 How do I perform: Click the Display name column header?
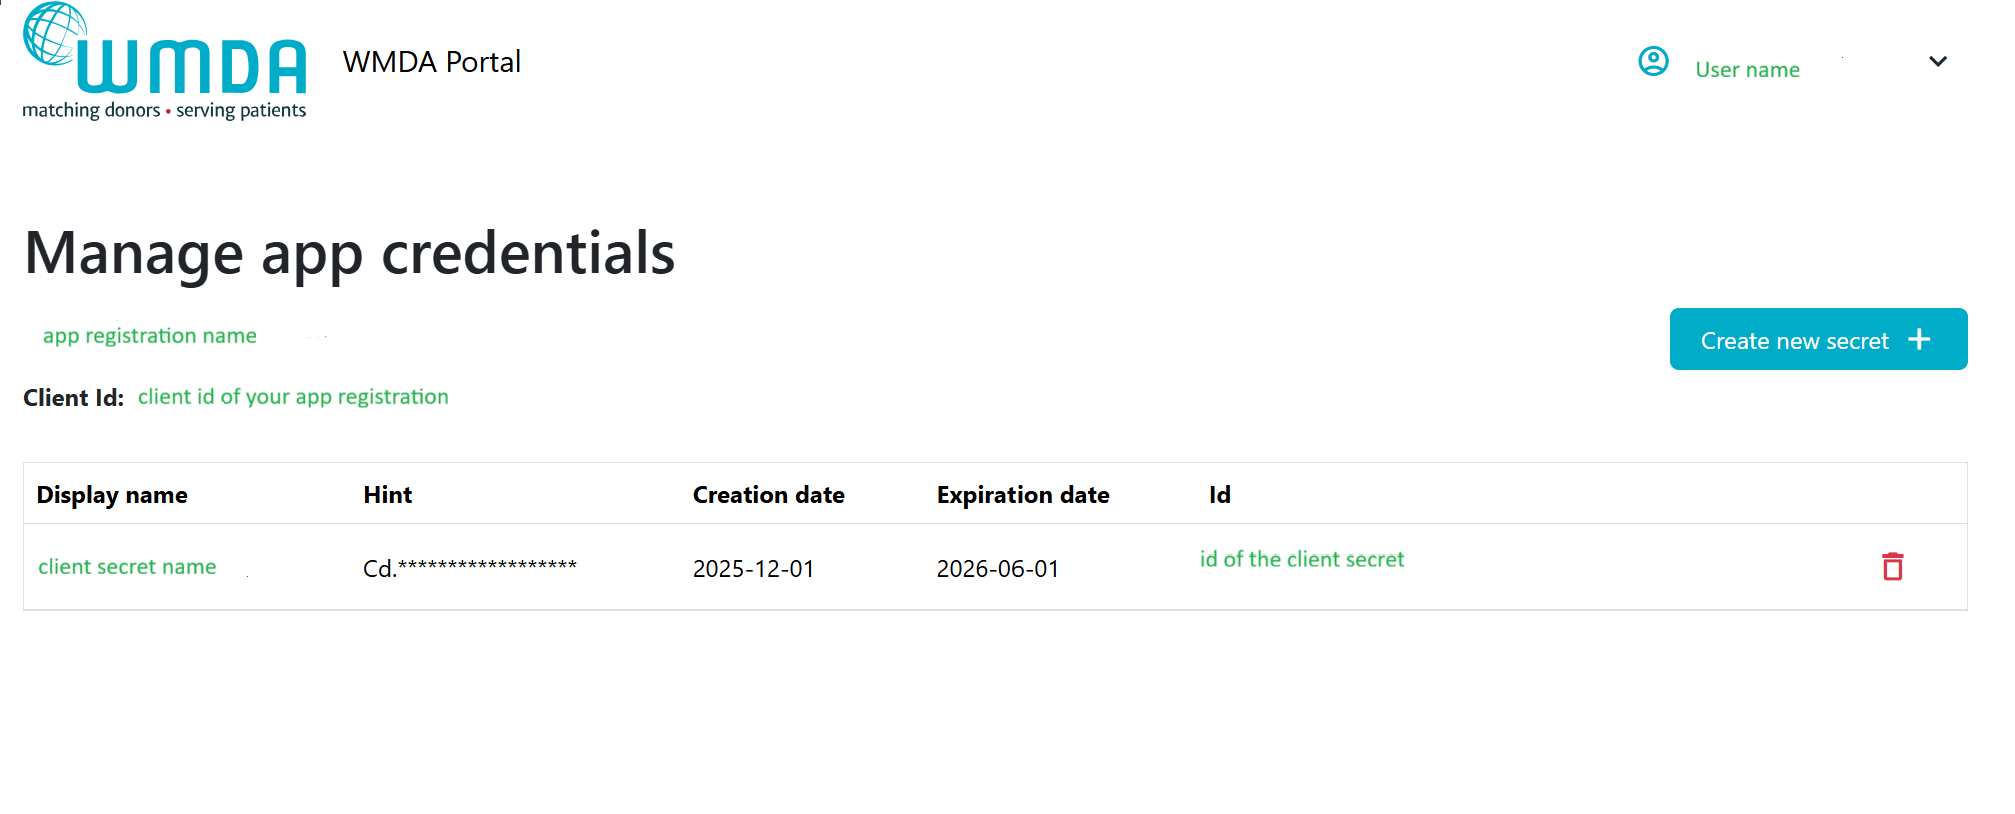point(112,495)
